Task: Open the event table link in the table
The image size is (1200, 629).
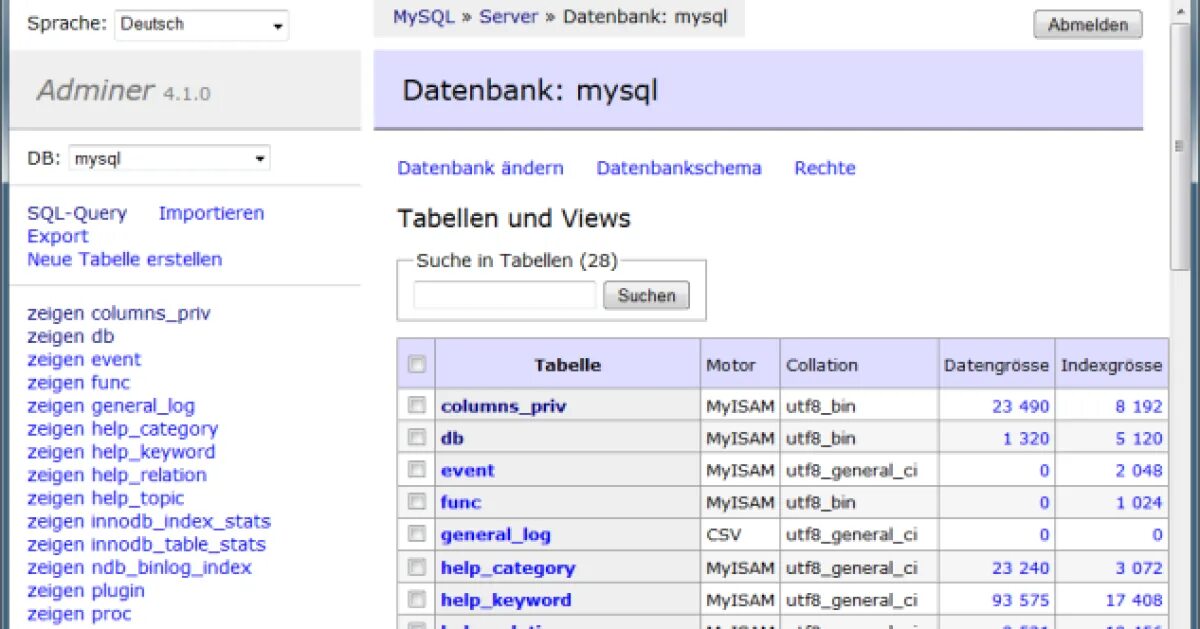Action: click(467, 470)
